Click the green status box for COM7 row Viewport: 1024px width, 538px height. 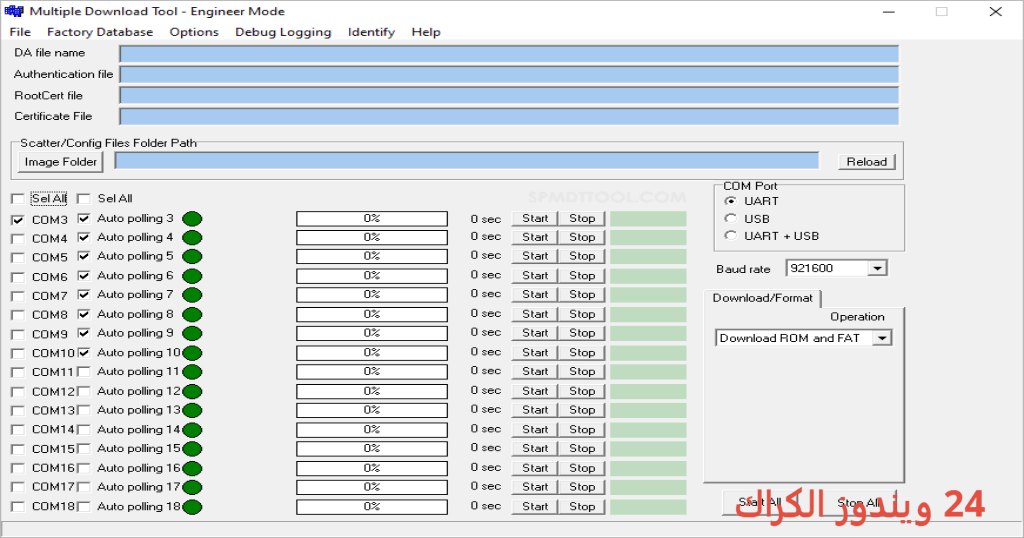(x=648, y=295)
